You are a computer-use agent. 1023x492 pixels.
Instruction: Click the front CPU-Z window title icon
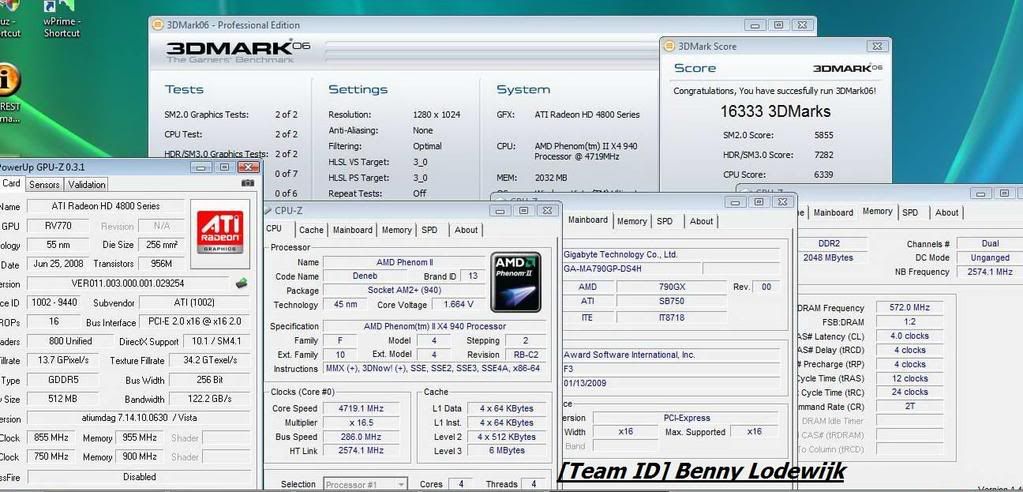point(268,211)
